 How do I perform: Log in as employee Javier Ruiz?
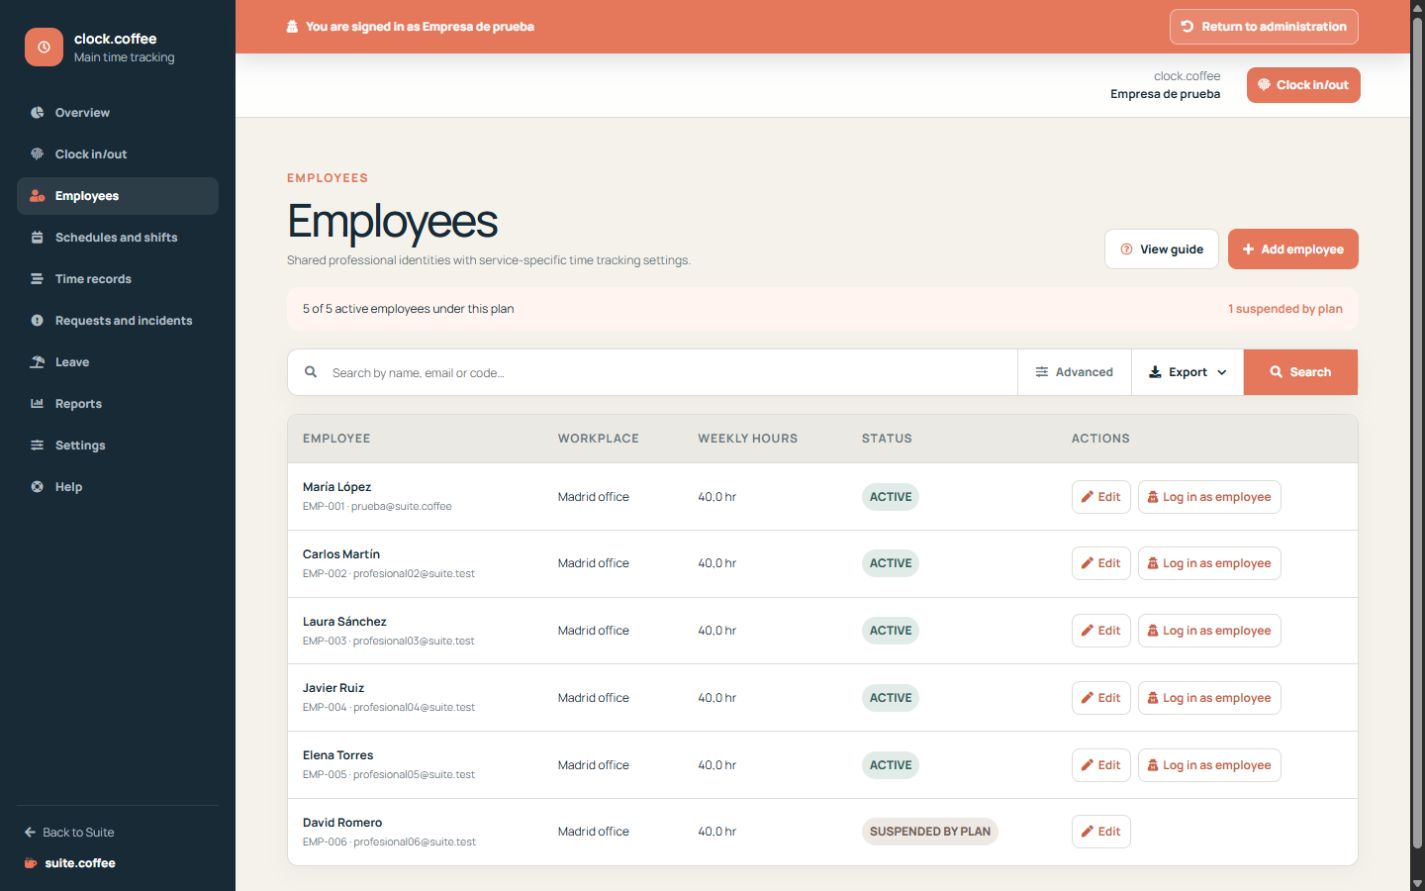pyautogui.click(x=1209, y=698)
